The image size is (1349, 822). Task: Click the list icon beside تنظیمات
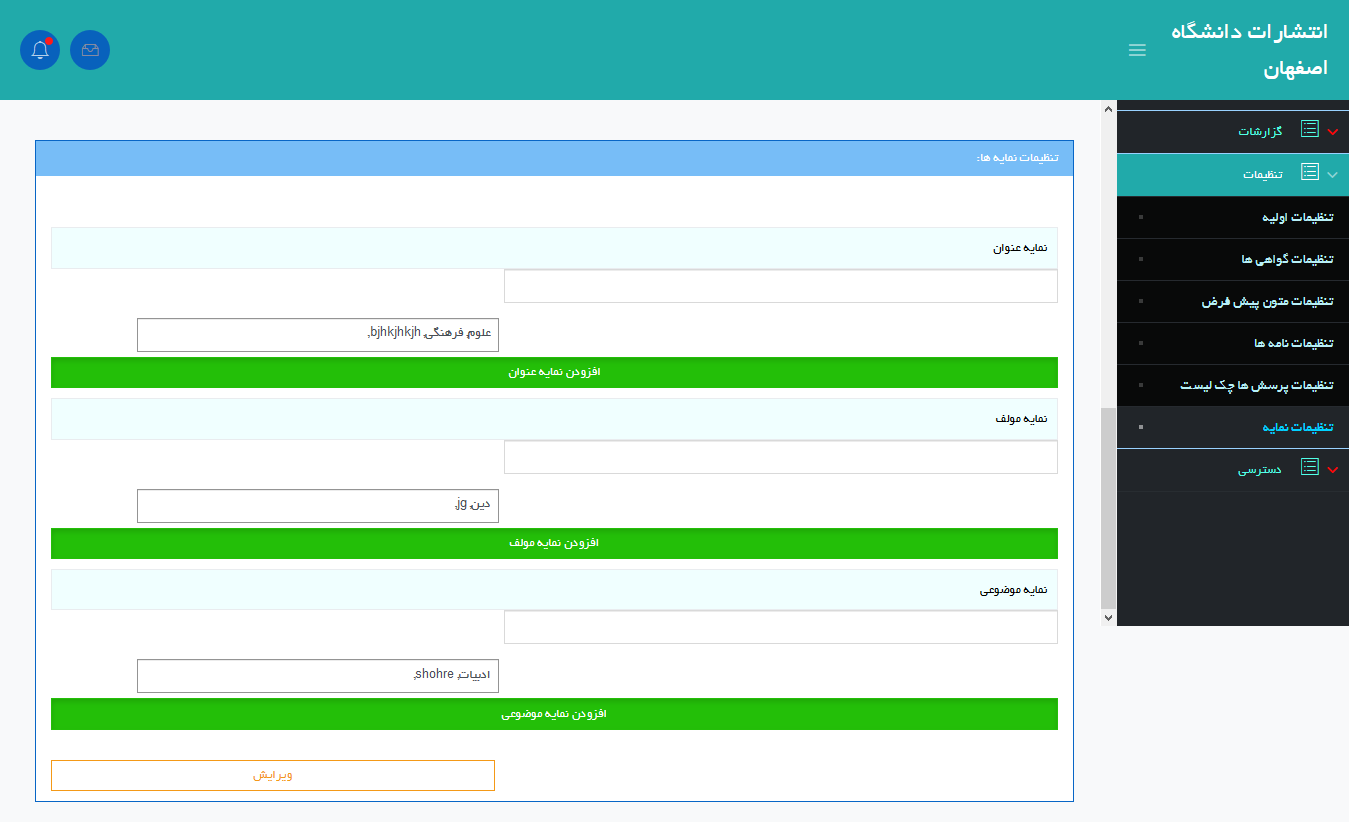coord(1309,173)
